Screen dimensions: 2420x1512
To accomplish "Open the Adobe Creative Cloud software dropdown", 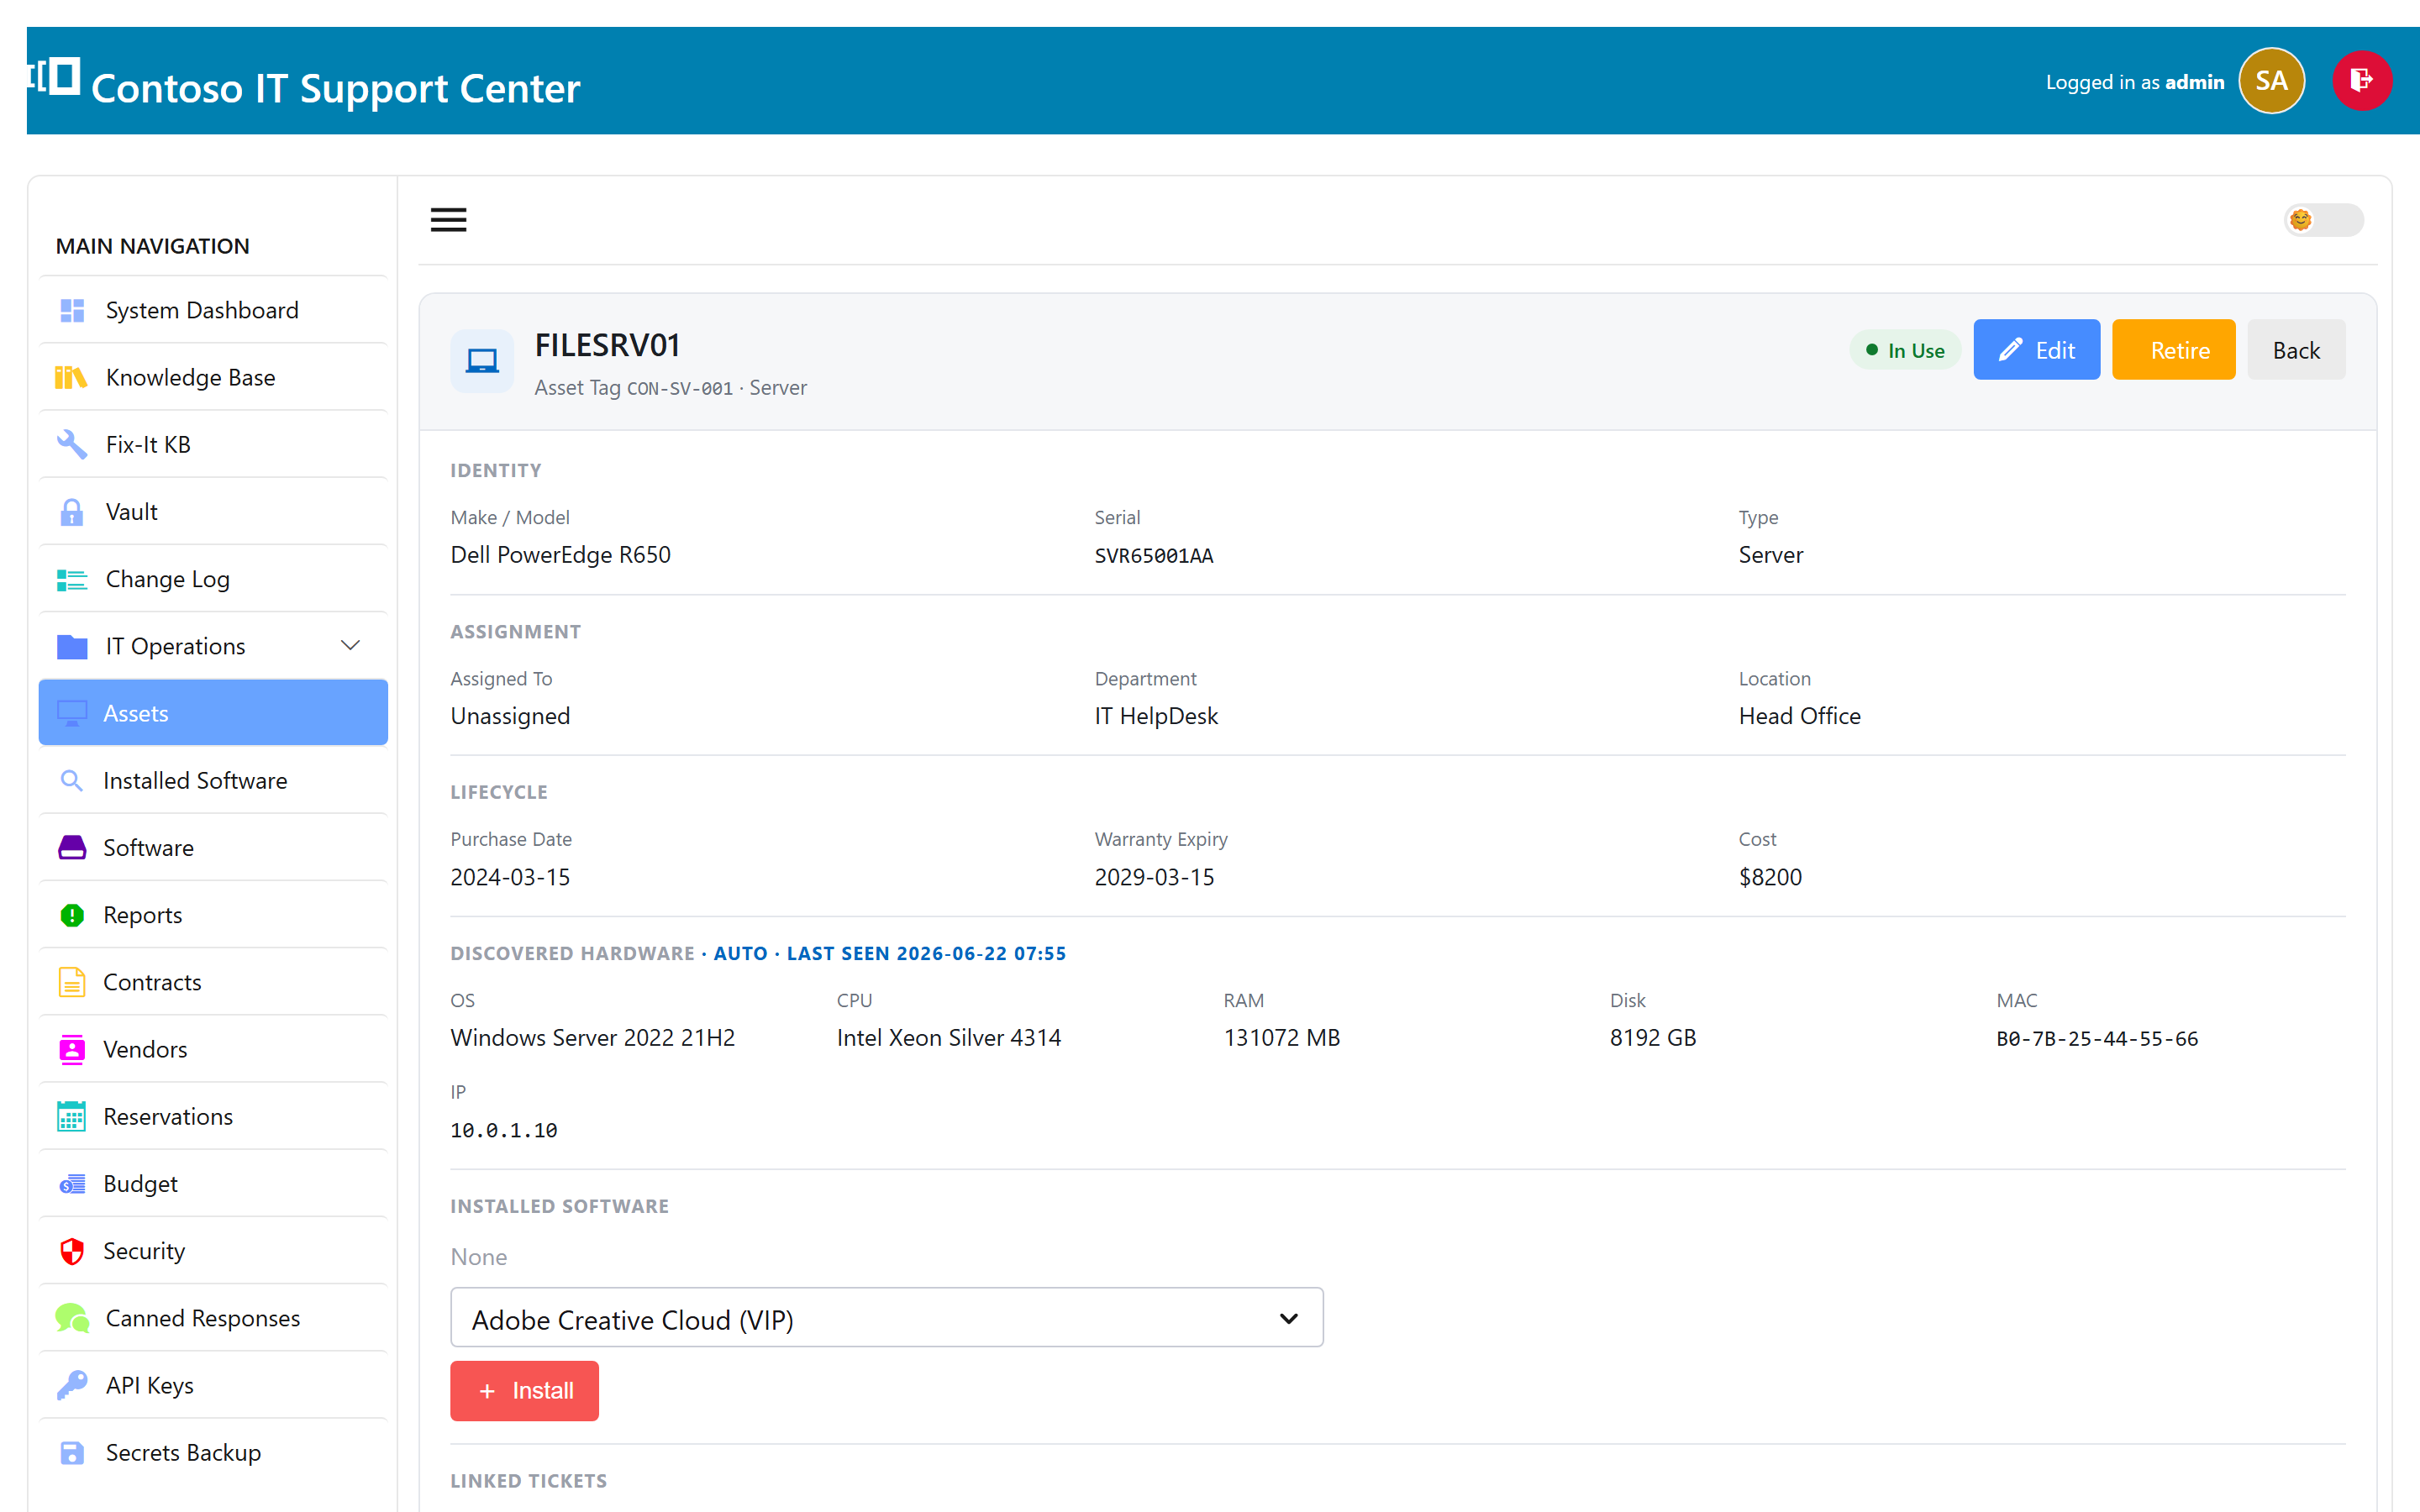I will [x=886, y=1318].
